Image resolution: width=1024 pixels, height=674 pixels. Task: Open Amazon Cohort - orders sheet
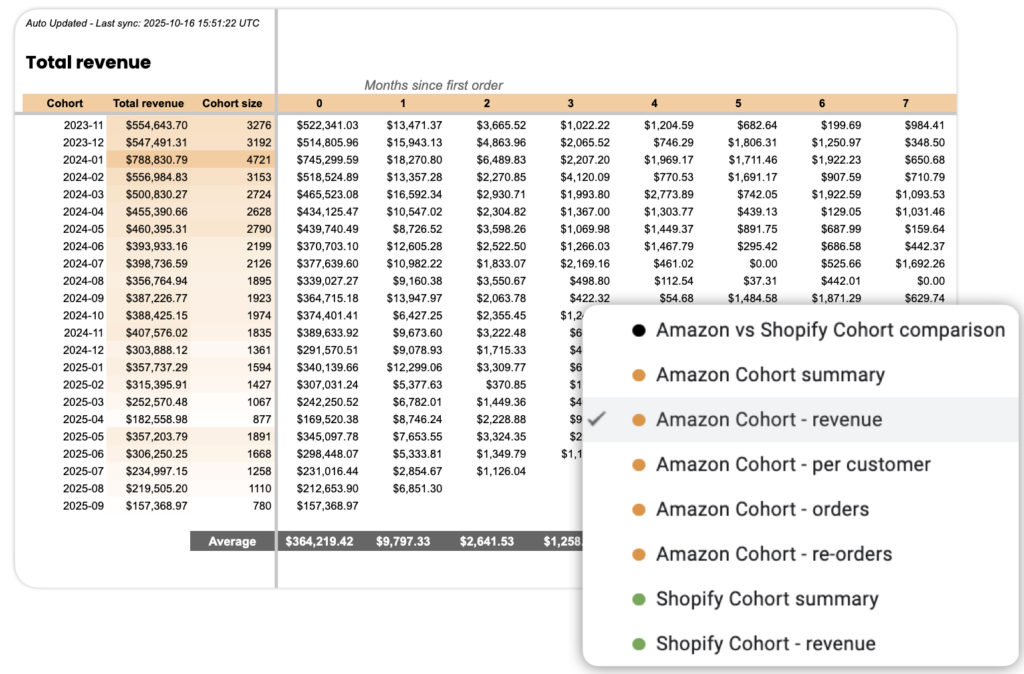762,510
